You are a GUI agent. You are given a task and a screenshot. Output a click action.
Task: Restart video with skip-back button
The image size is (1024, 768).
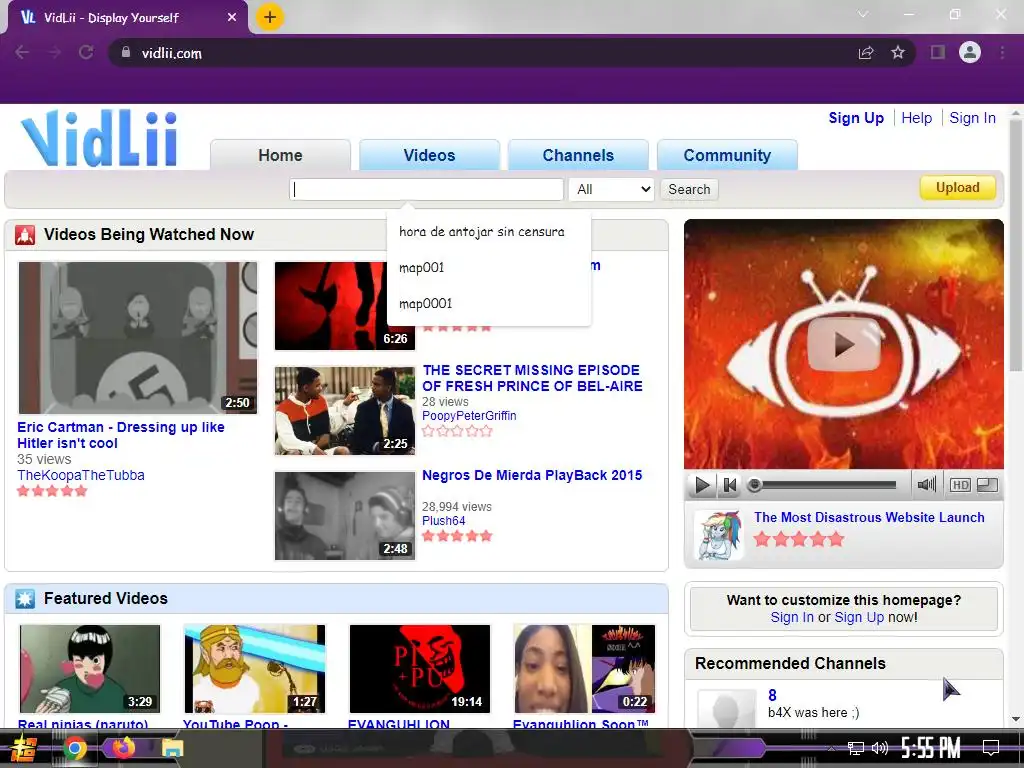729,485
